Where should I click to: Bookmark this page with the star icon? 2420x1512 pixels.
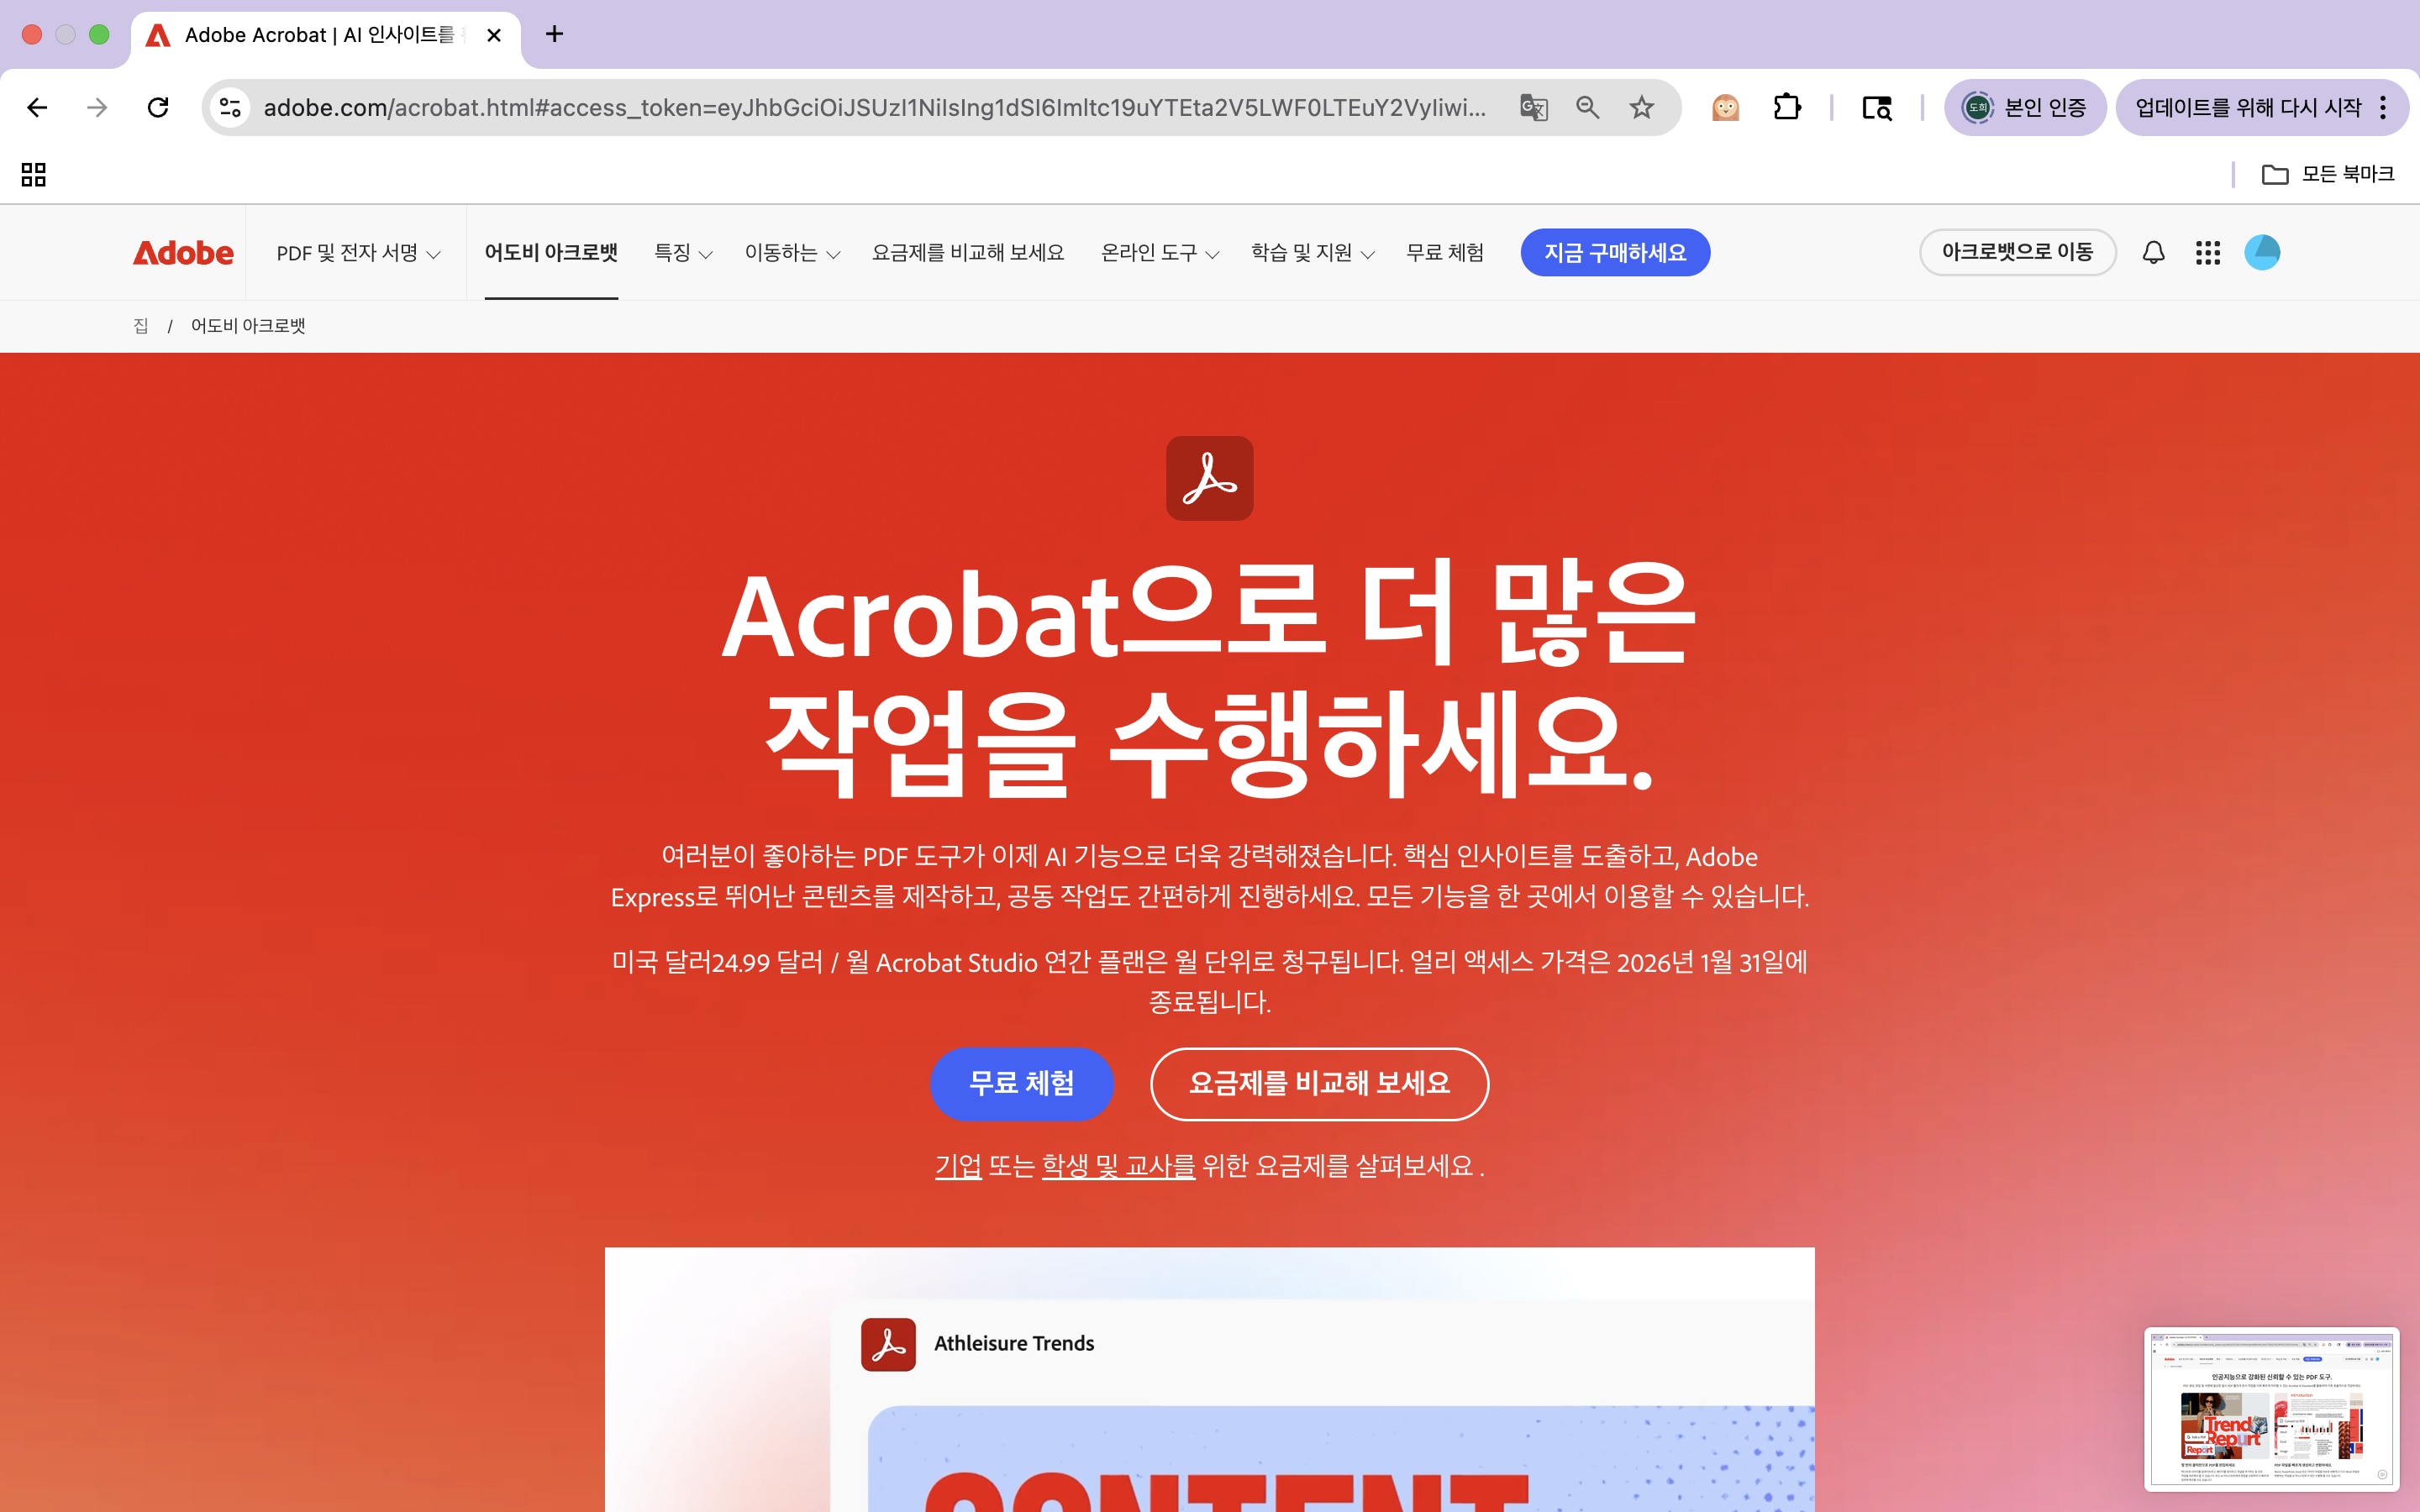[1641, 107]
